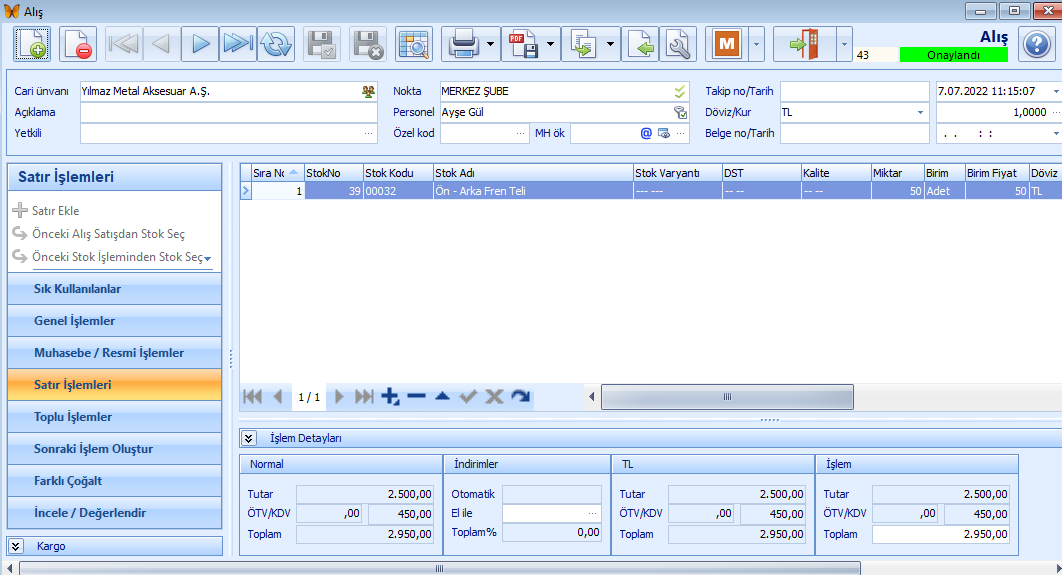
Task: Export to PDF with the PDF save icon
Action: pos(523,45)
